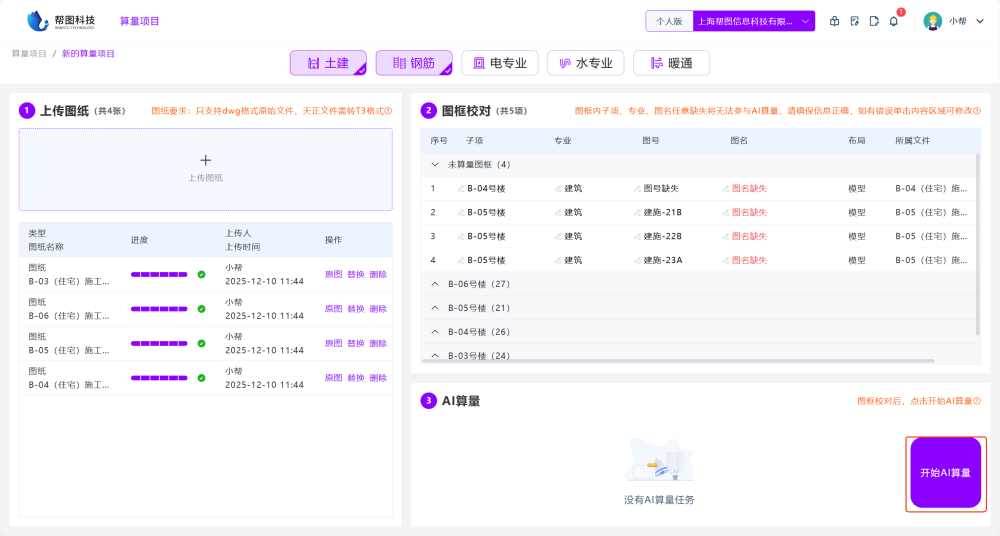1000x536 pixels.
Task: Click 删除 for the B-03 (住宅) drawing
Action: click(378, 274)
